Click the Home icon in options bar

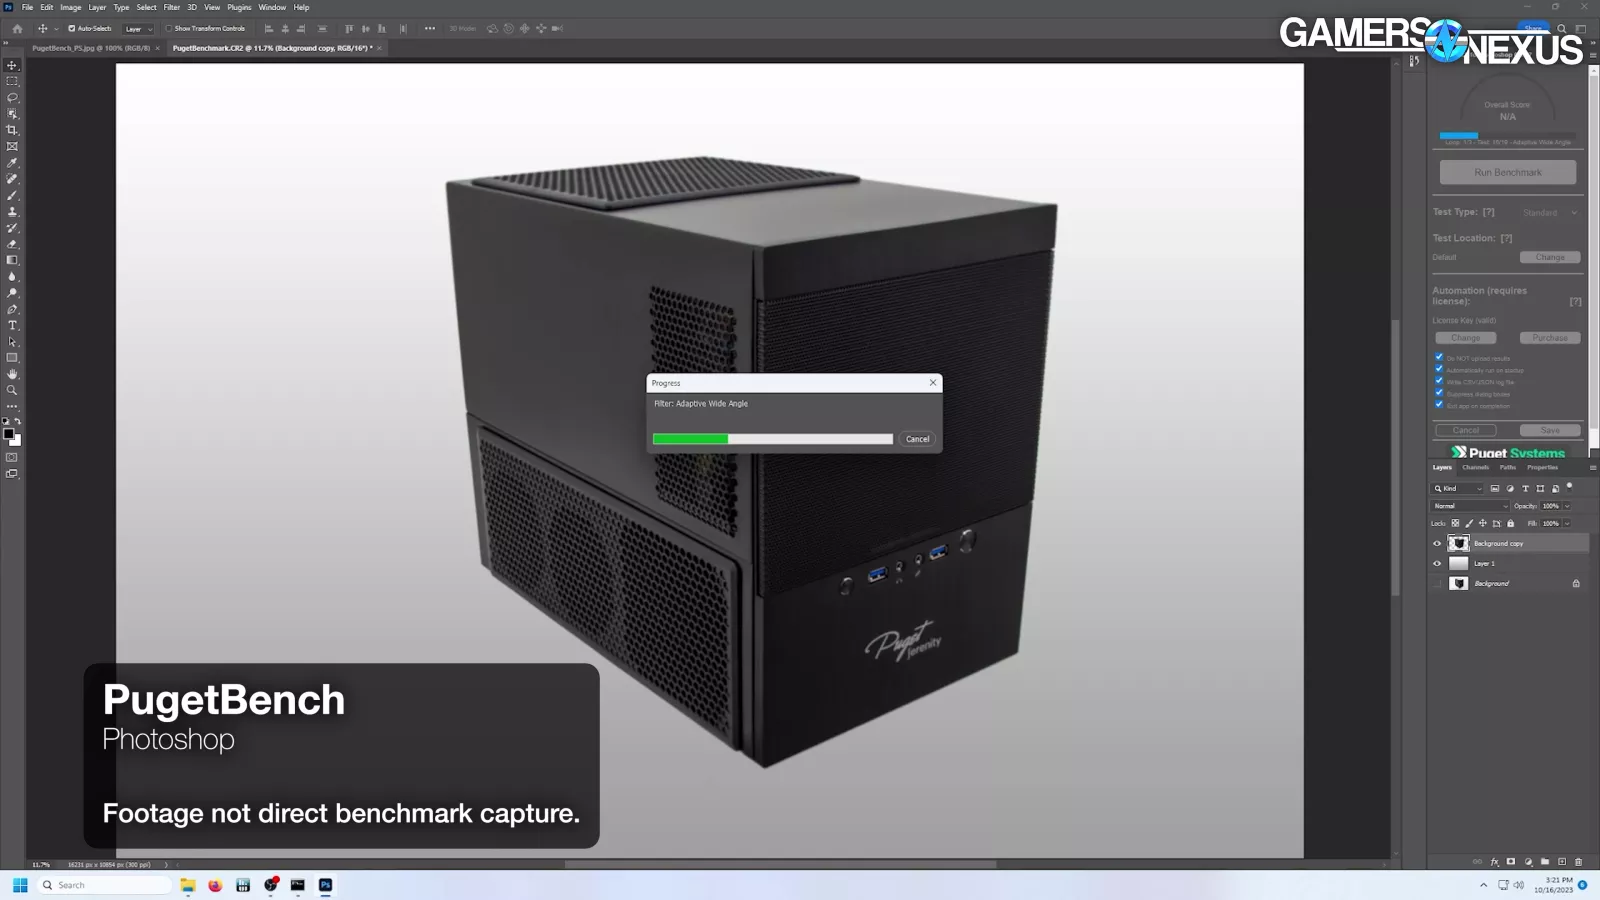(17, 29)
